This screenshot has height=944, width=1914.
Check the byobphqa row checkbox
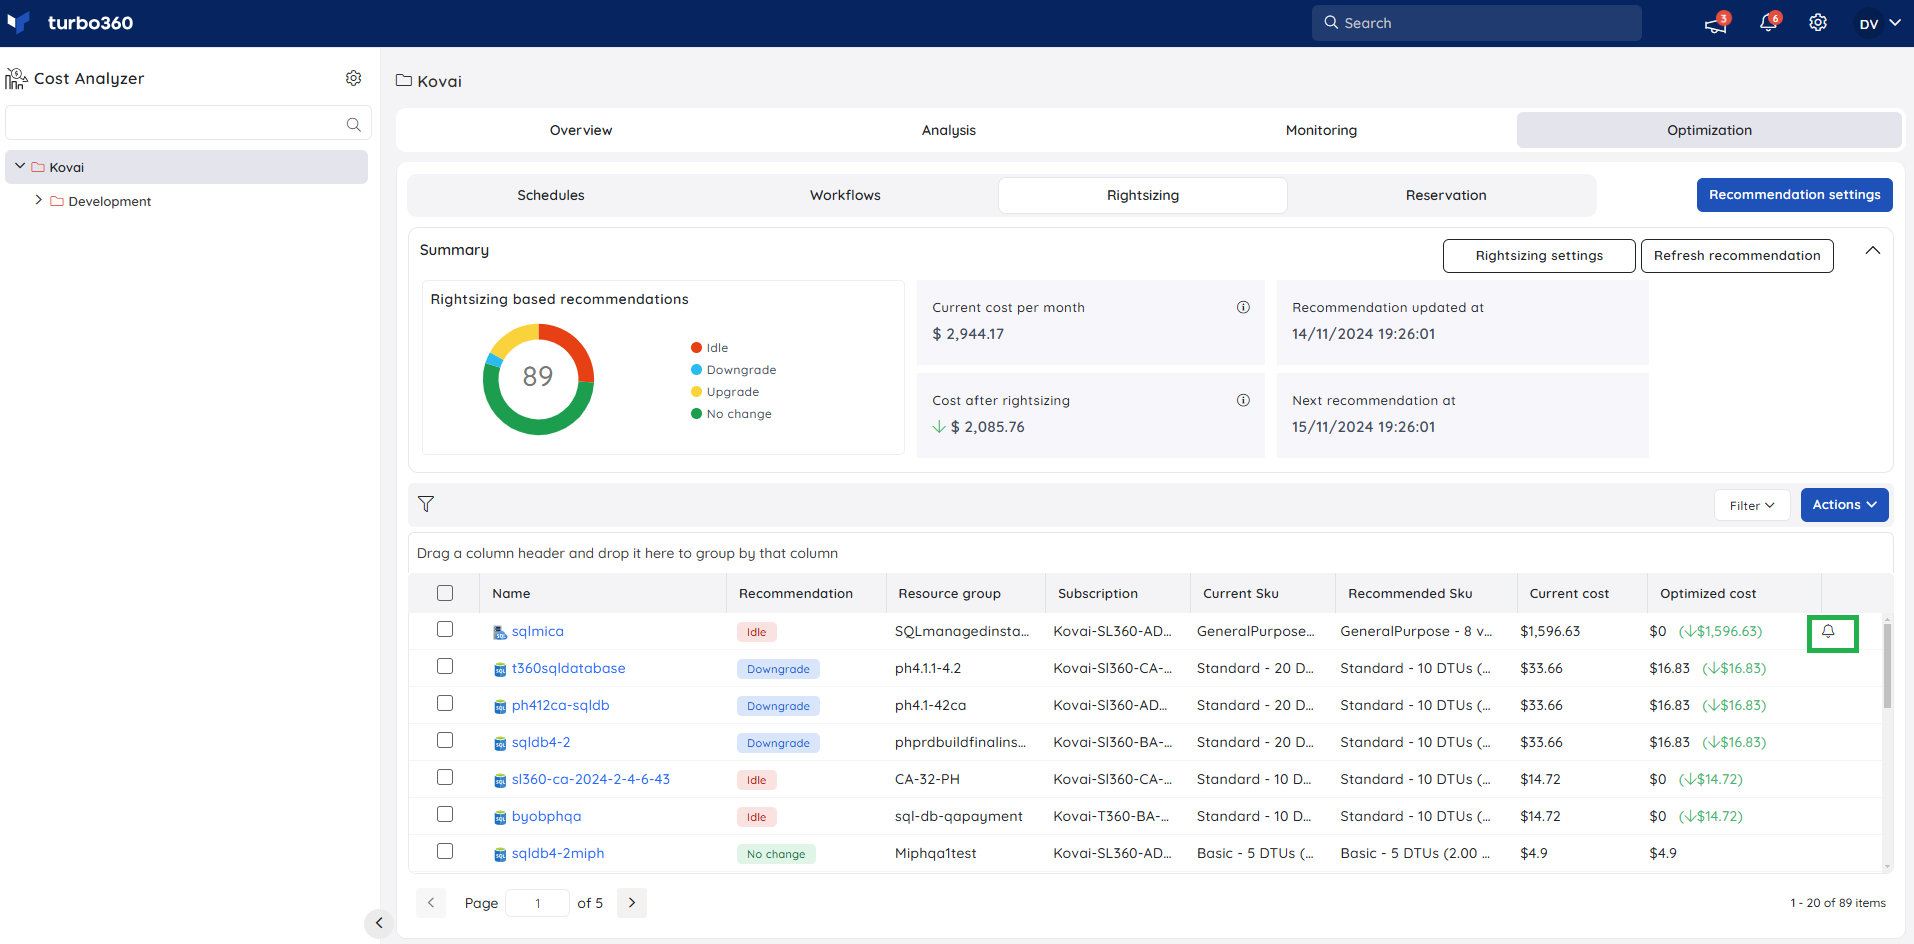[445, 814]
